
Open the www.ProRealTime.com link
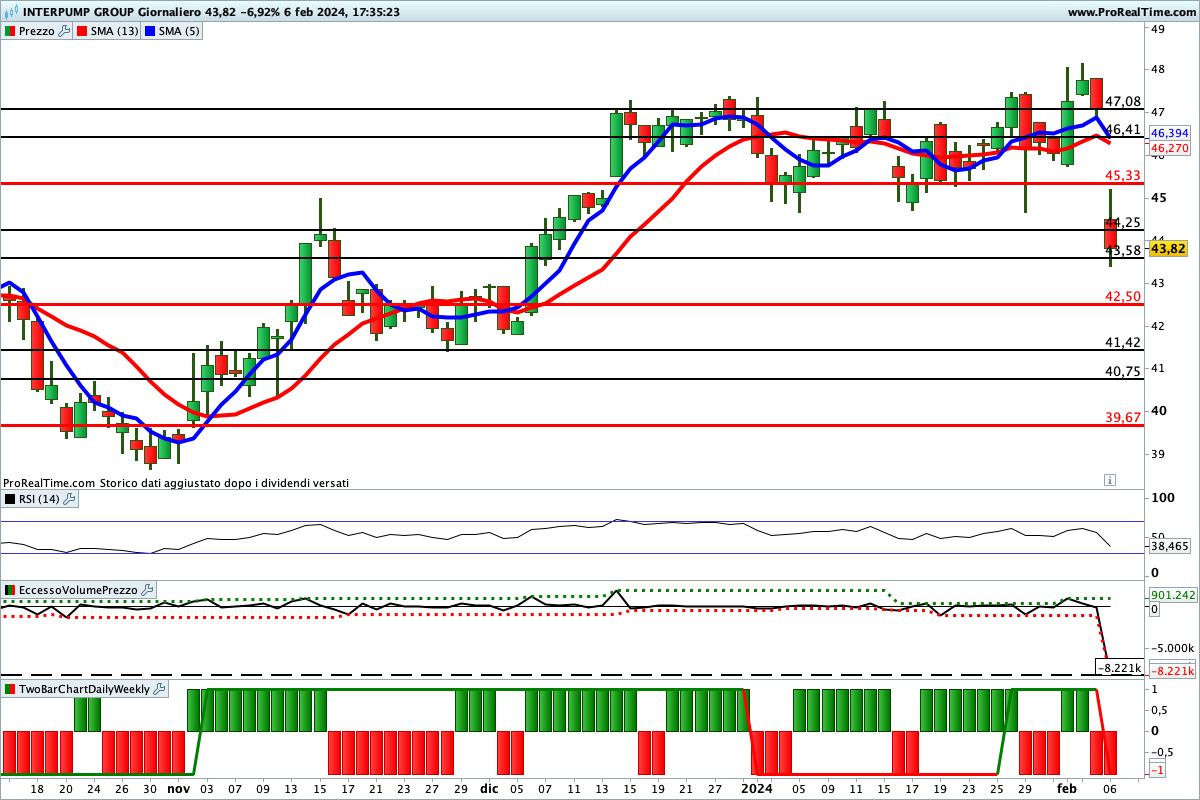click(x=1130, y=12)
